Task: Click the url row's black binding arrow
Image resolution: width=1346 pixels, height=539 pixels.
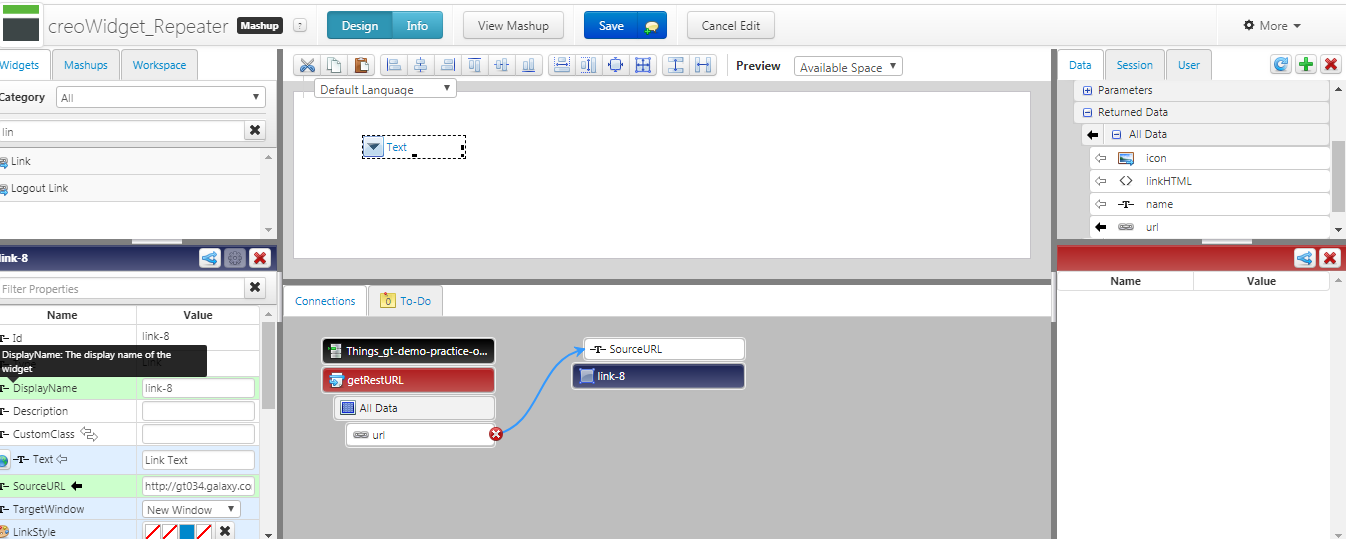Action: click(x=1101, y=227)
